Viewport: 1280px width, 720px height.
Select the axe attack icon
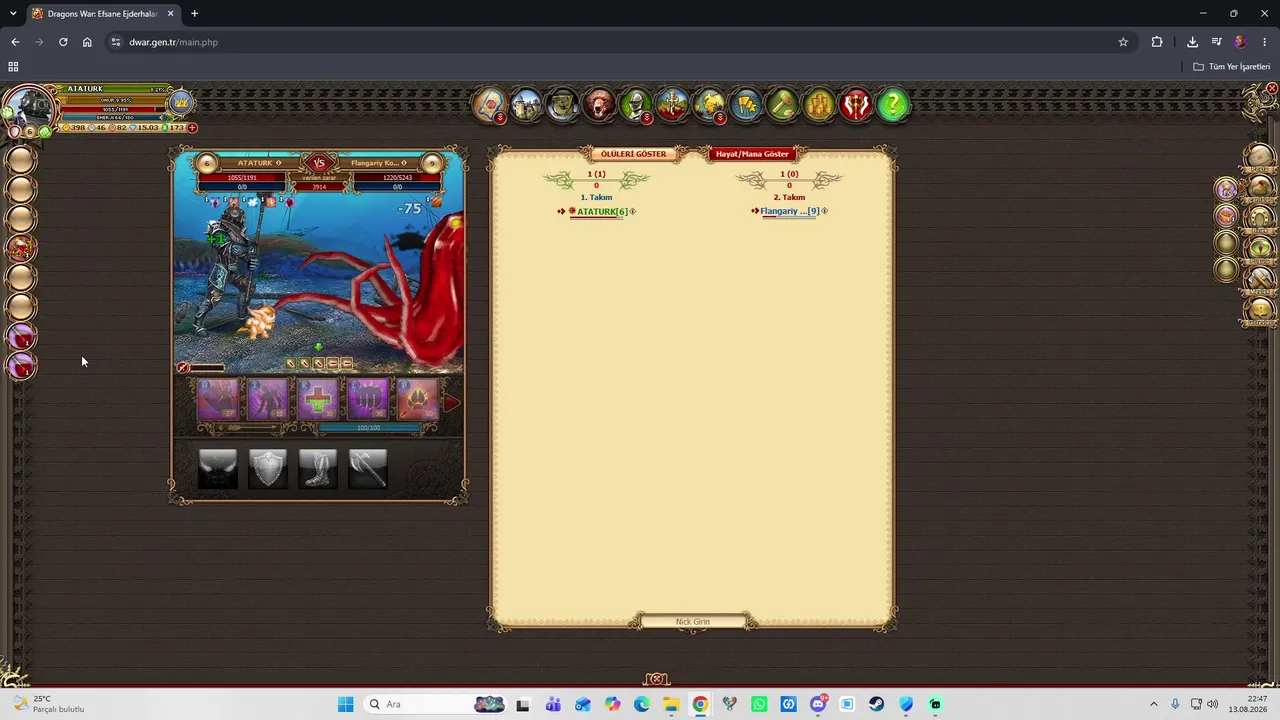[368, 468]
